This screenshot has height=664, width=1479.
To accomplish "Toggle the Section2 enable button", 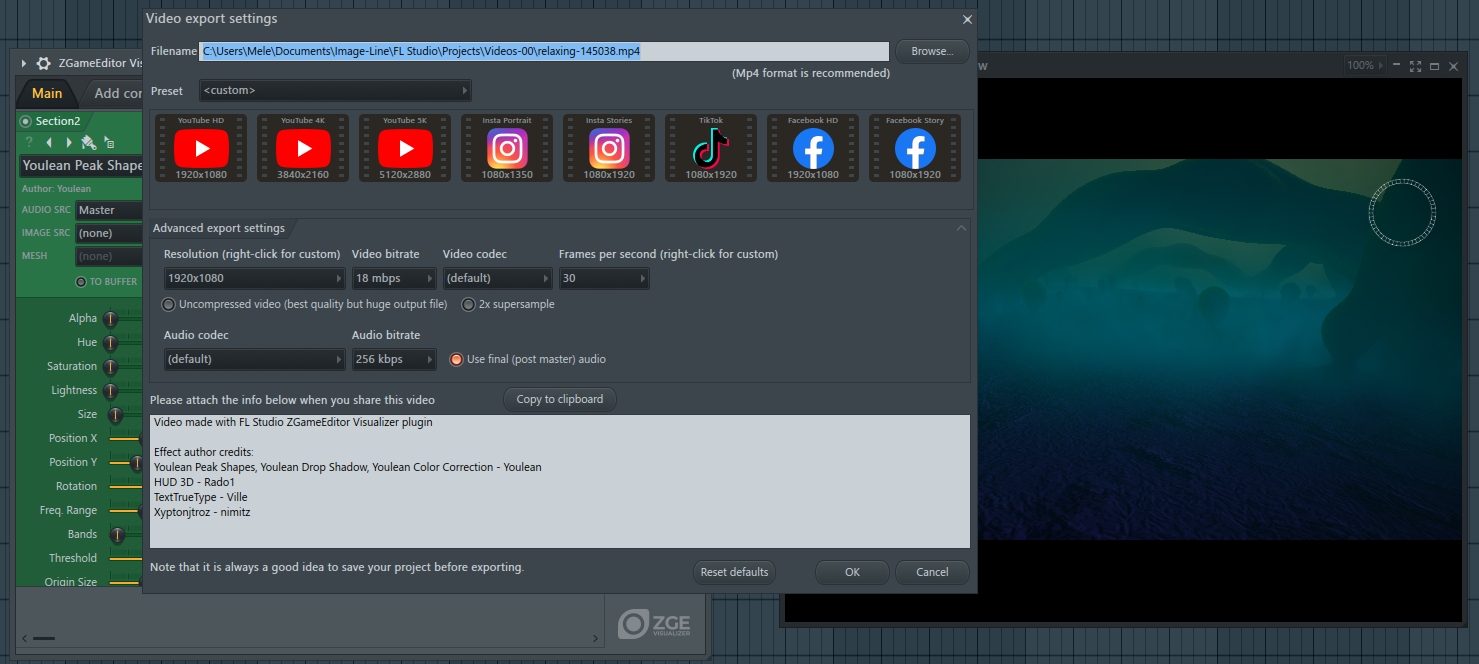I will (26, 121).
